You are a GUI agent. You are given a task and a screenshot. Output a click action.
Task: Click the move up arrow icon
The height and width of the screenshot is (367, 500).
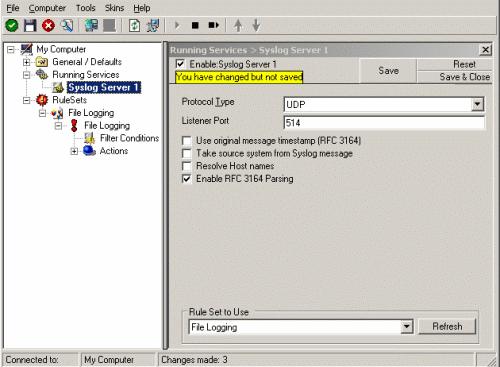(238, 25)
